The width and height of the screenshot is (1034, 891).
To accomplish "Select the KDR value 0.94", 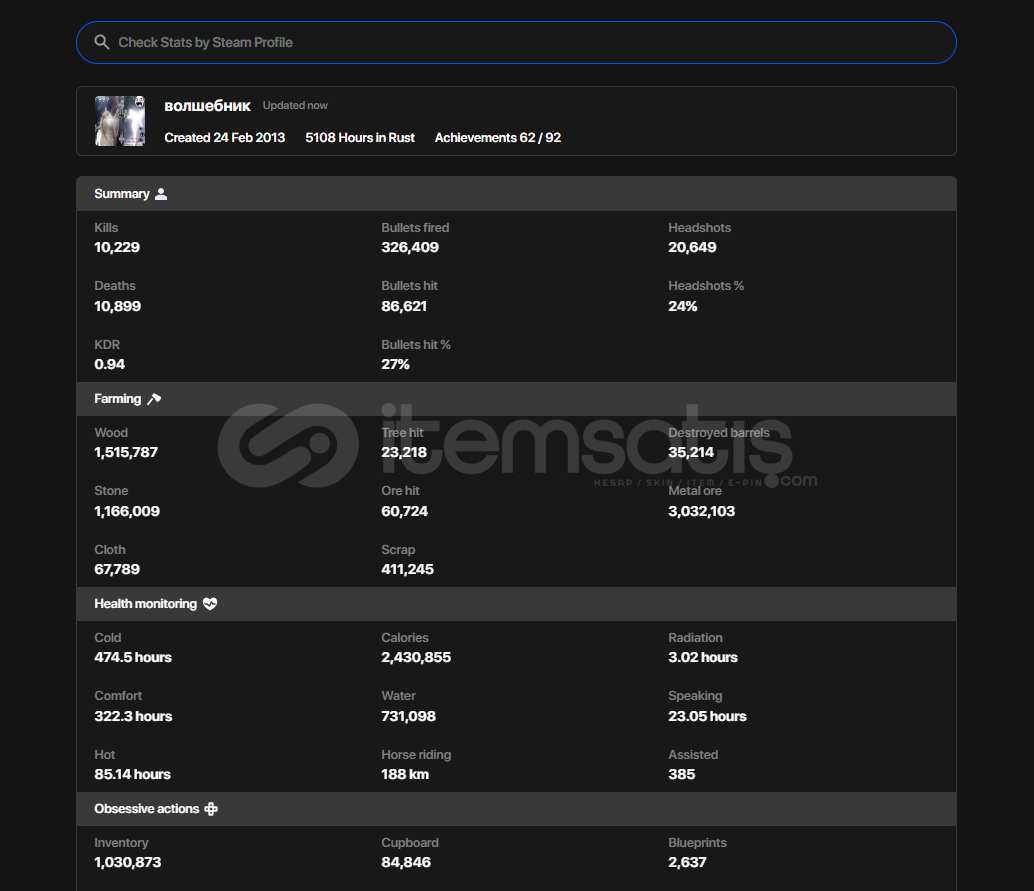I will (x=109, y=365).
